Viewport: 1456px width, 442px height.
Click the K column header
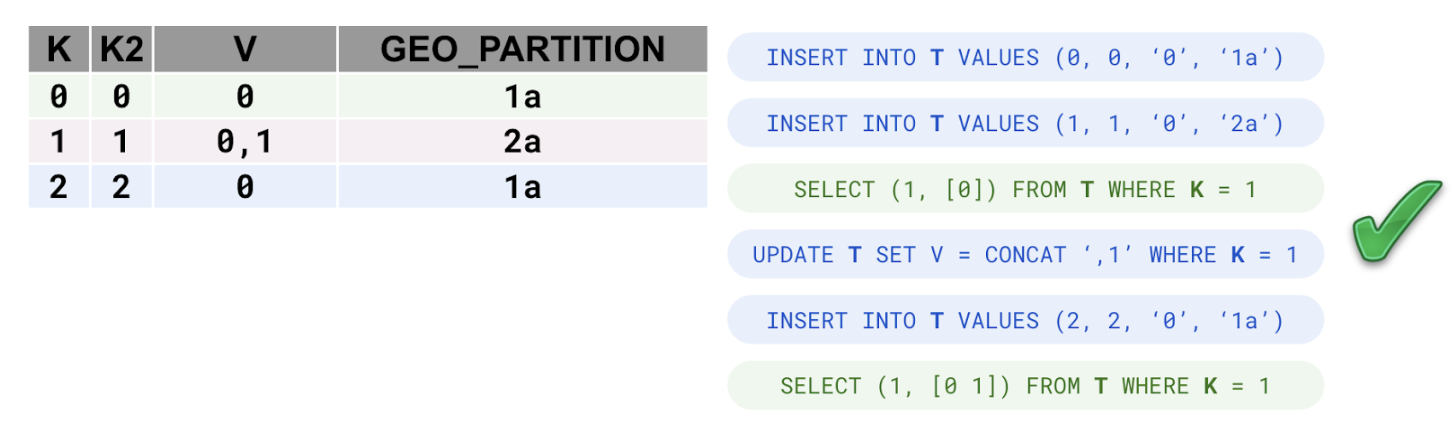(x=59, y=51)
